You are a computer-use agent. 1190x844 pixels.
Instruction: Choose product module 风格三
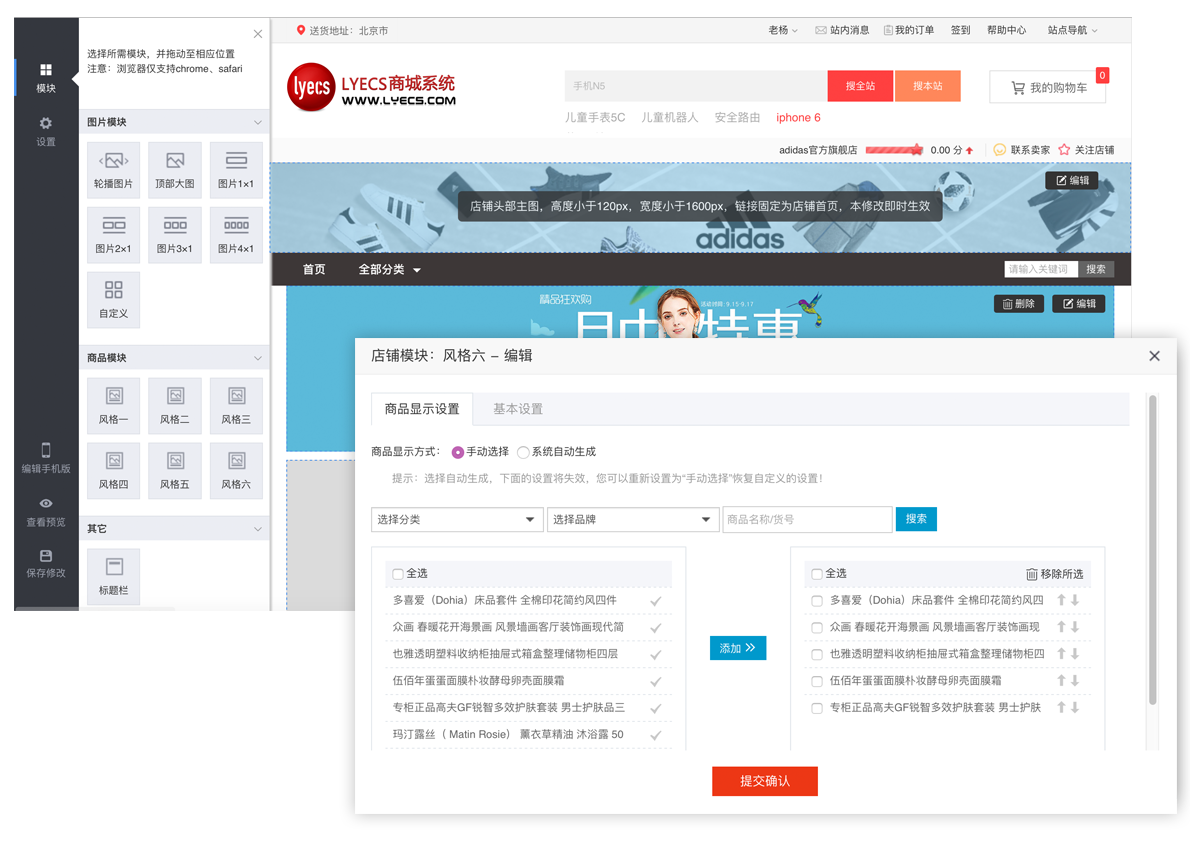click(x=236, y=405)
